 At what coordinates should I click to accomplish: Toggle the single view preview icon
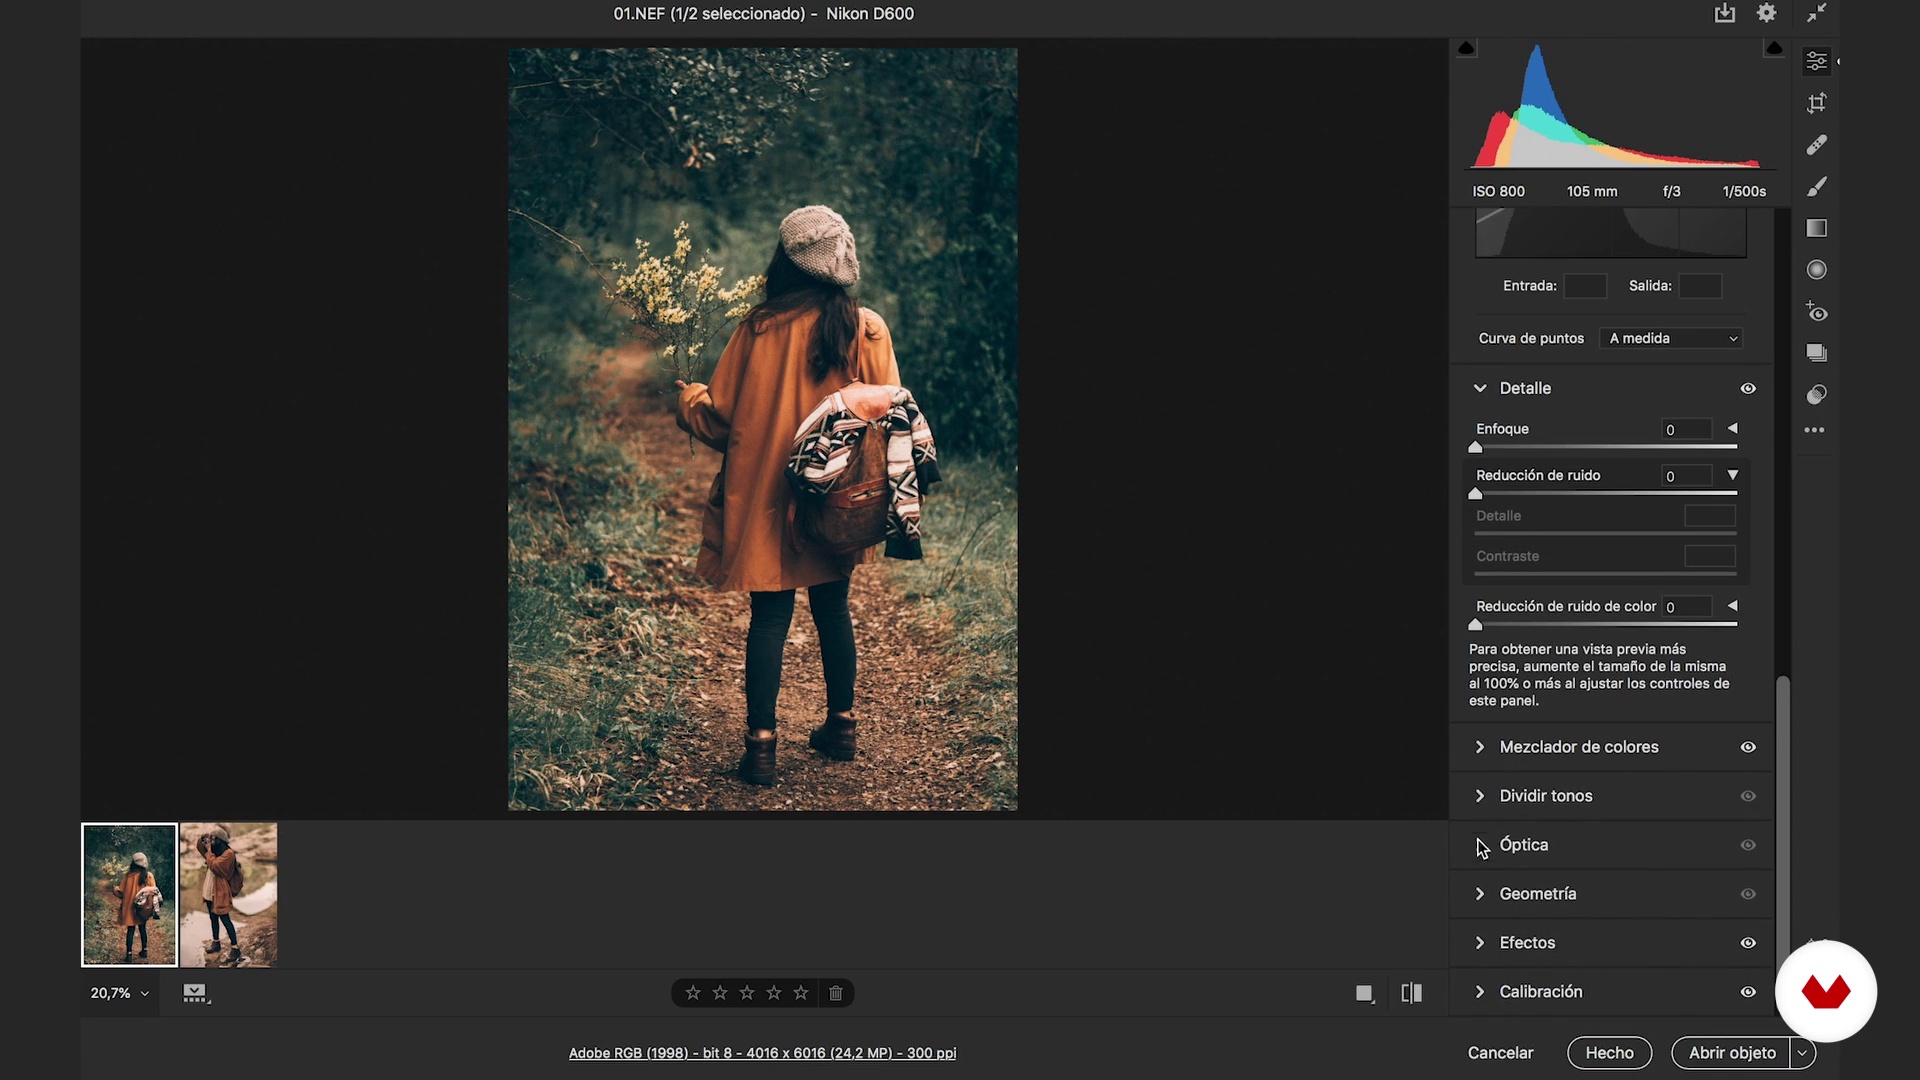click(1364, 993)
